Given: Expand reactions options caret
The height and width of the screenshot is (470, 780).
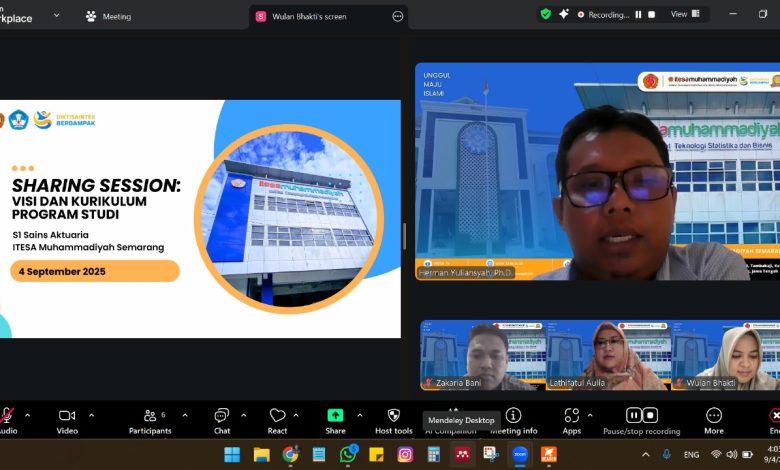Looking at the screenshot, I should [296, 415].
